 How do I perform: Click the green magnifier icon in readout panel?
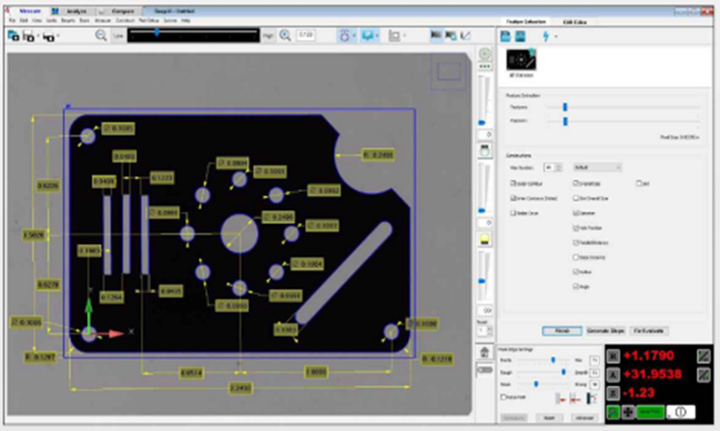click(x=613, y=412)
